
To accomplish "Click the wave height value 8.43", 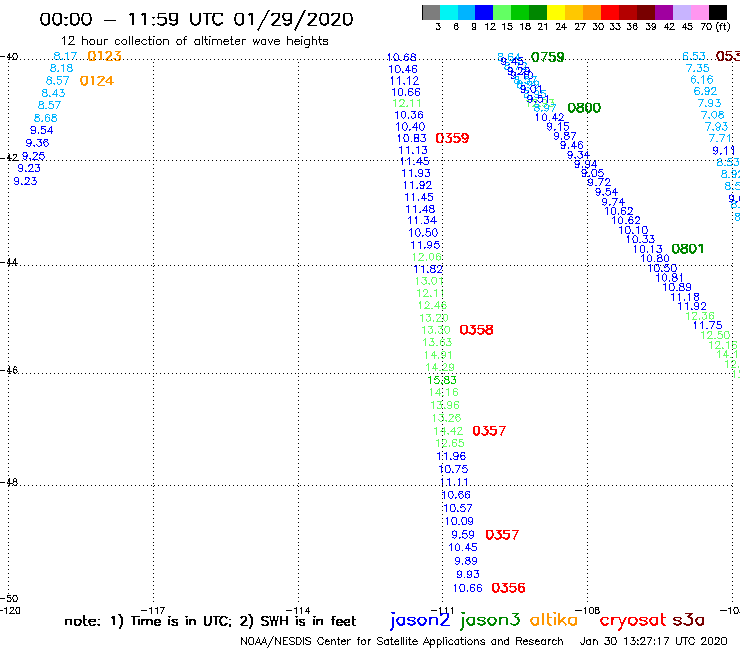I will [53, 93].
